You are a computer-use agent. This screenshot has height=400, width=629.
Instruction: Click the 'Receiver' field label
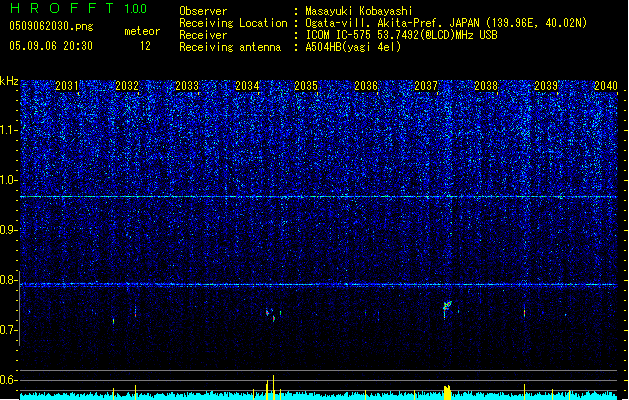click(x=203, y=35)
